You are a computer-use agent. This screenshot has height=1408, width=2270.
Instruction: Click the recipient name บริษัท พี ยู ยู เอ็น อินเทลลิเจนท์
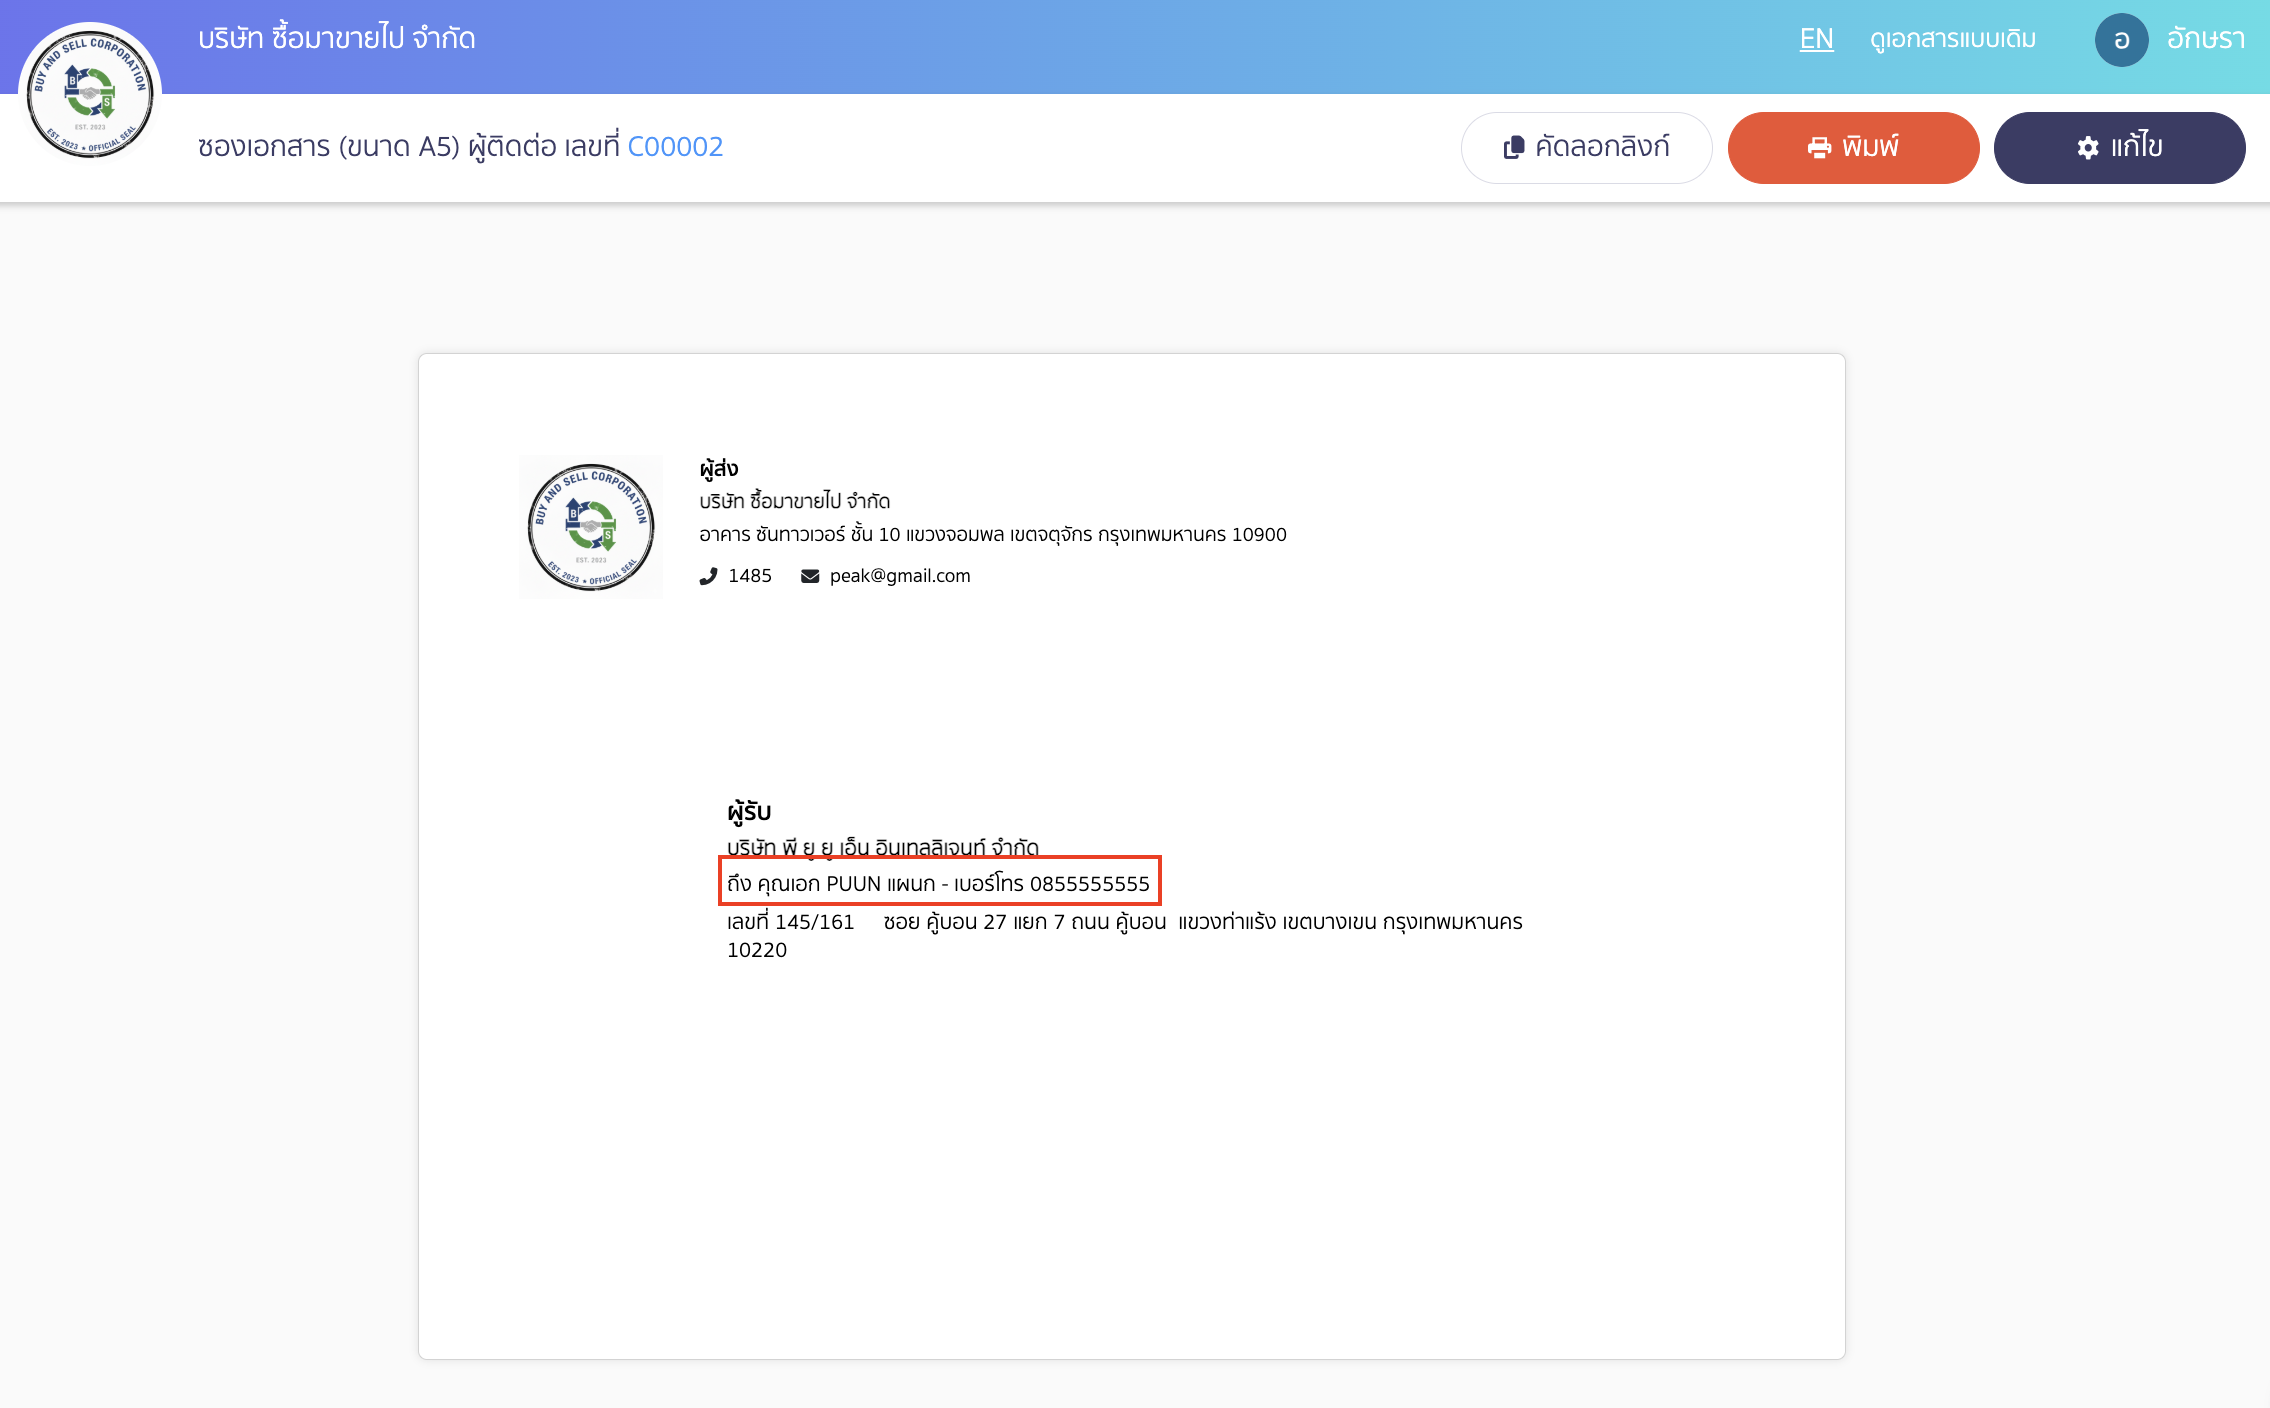tap(881, 846)
